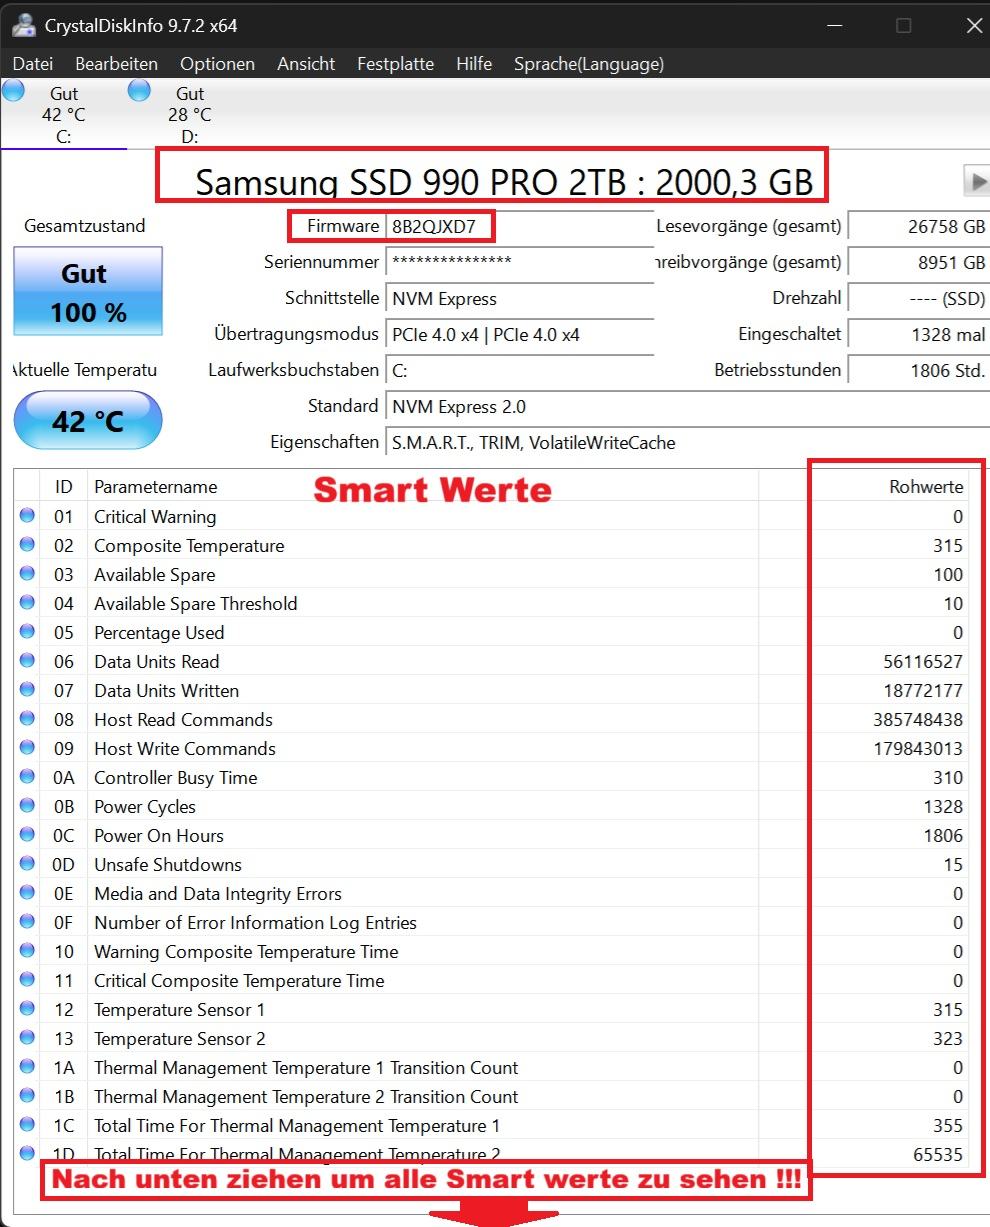This screenshot has height=1227, width=990.
Task: Open the Festplatte menu
Action: pos(395,64)
